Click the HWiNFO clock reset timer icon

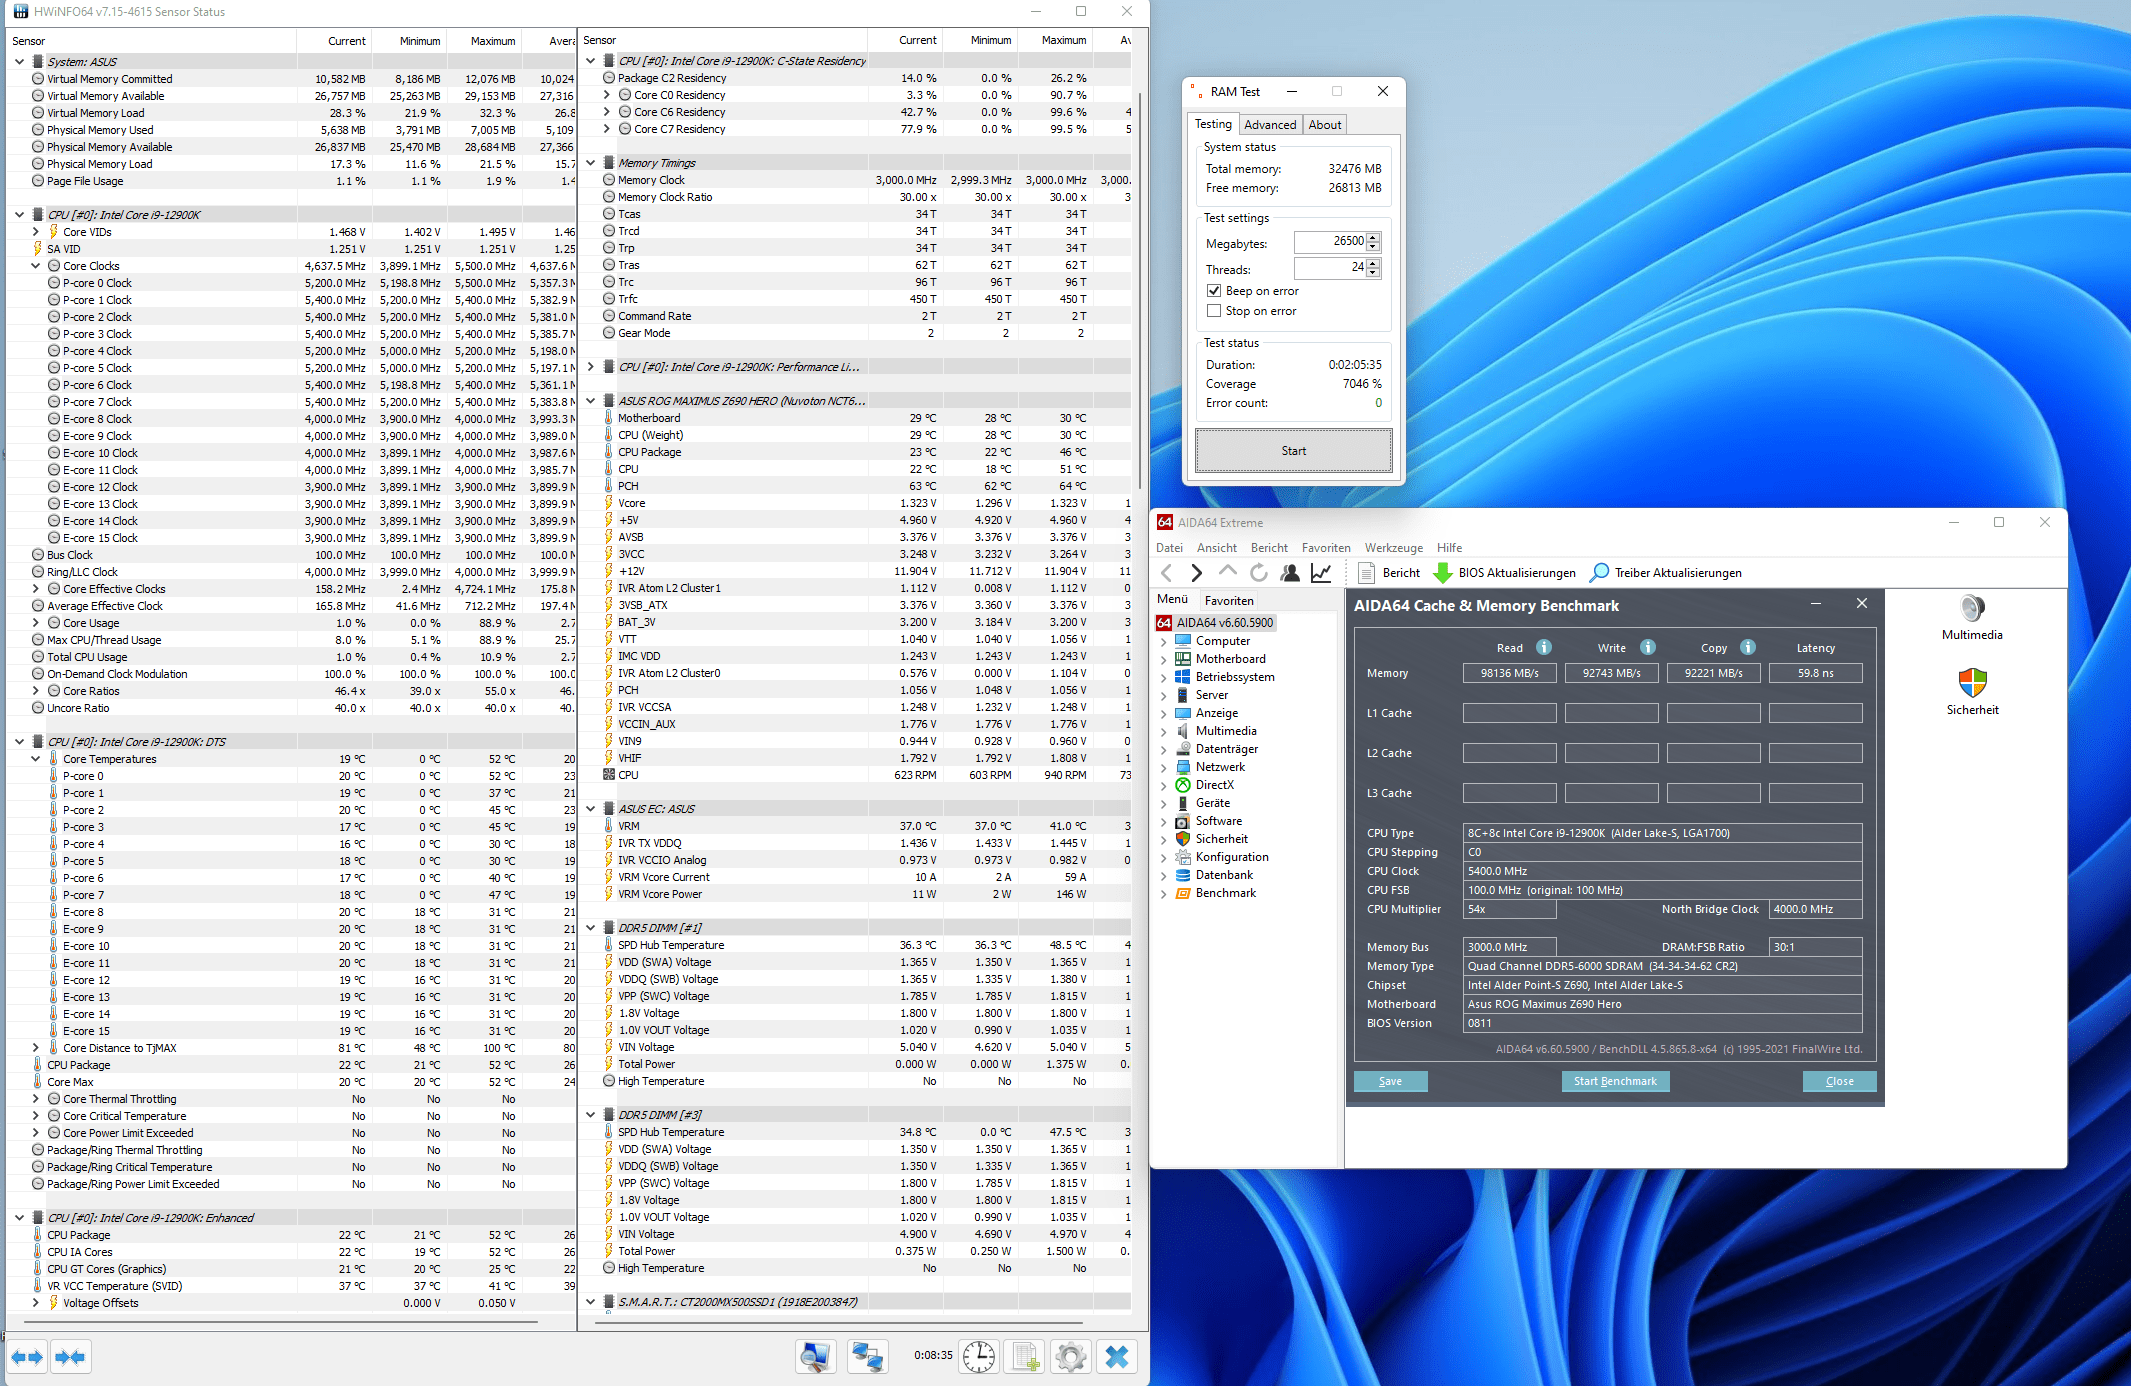tap(978, 1357)
